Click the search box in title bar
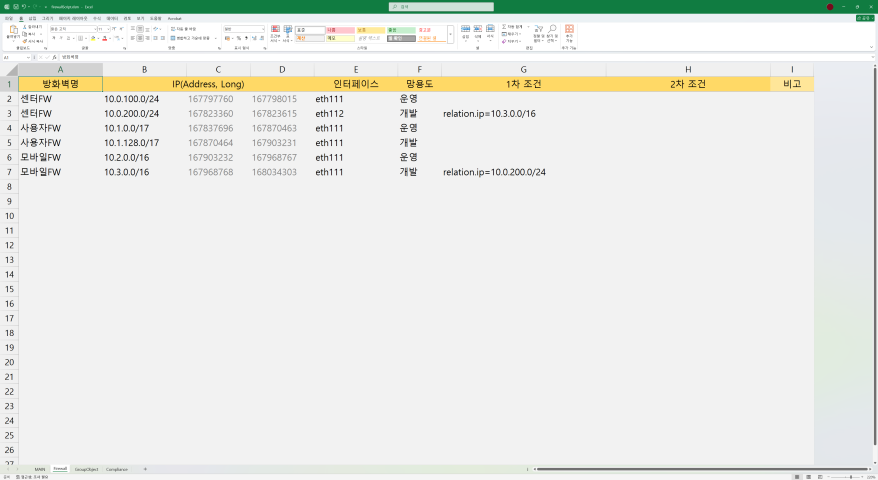This screenshot has width=878, height=480. tap(441, 7)
